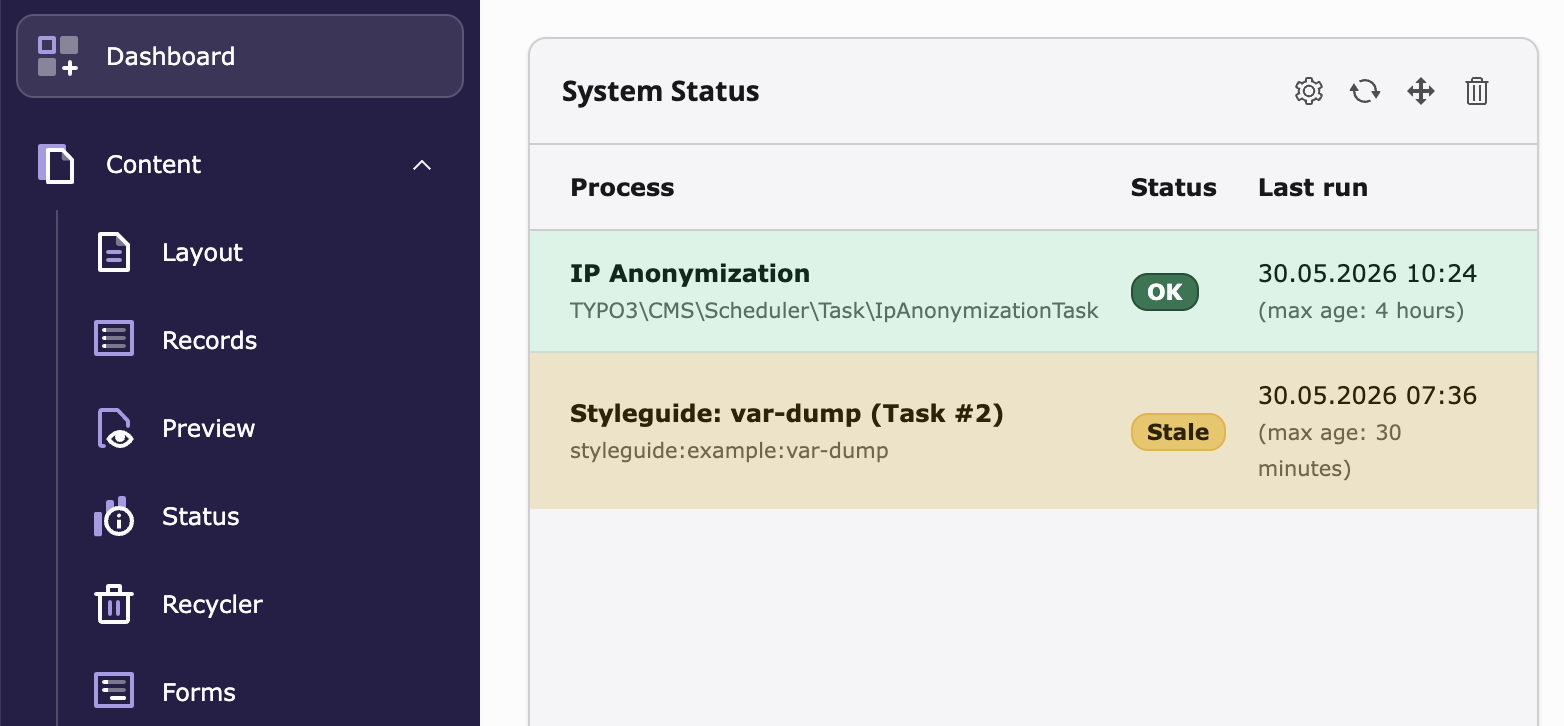Click the Layout document icon
Screen dimensions: 1564x726
click(114, 252)
